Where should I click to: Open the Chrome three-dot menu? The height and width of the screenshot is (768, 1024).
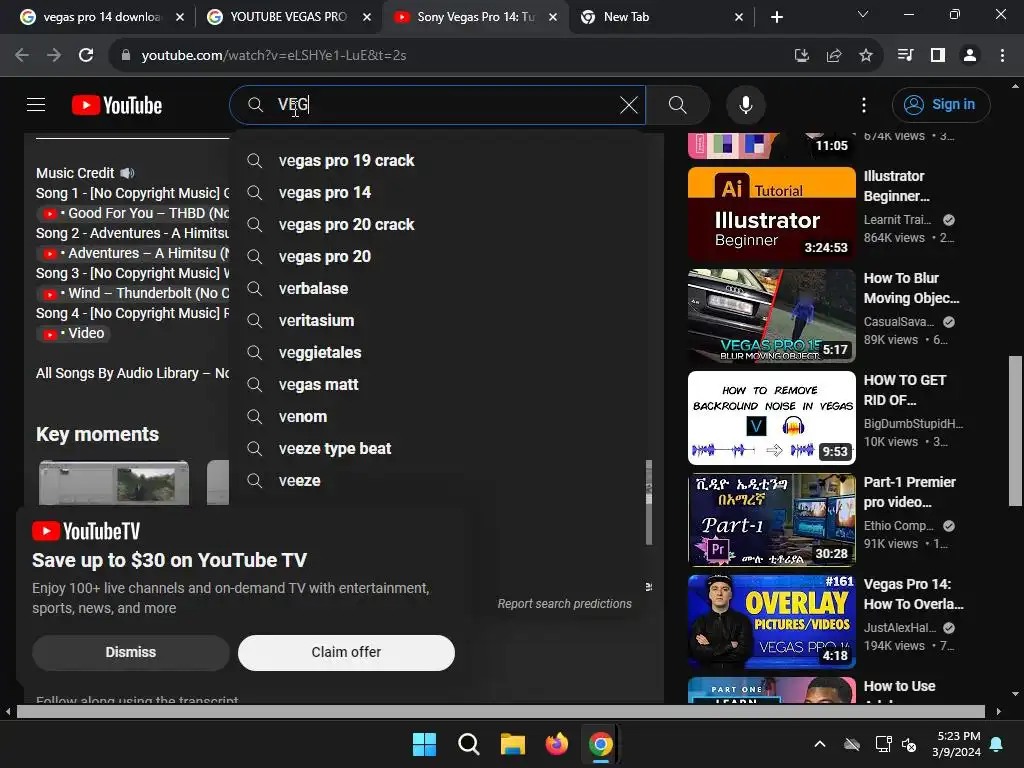click(x=1002, y=56)
